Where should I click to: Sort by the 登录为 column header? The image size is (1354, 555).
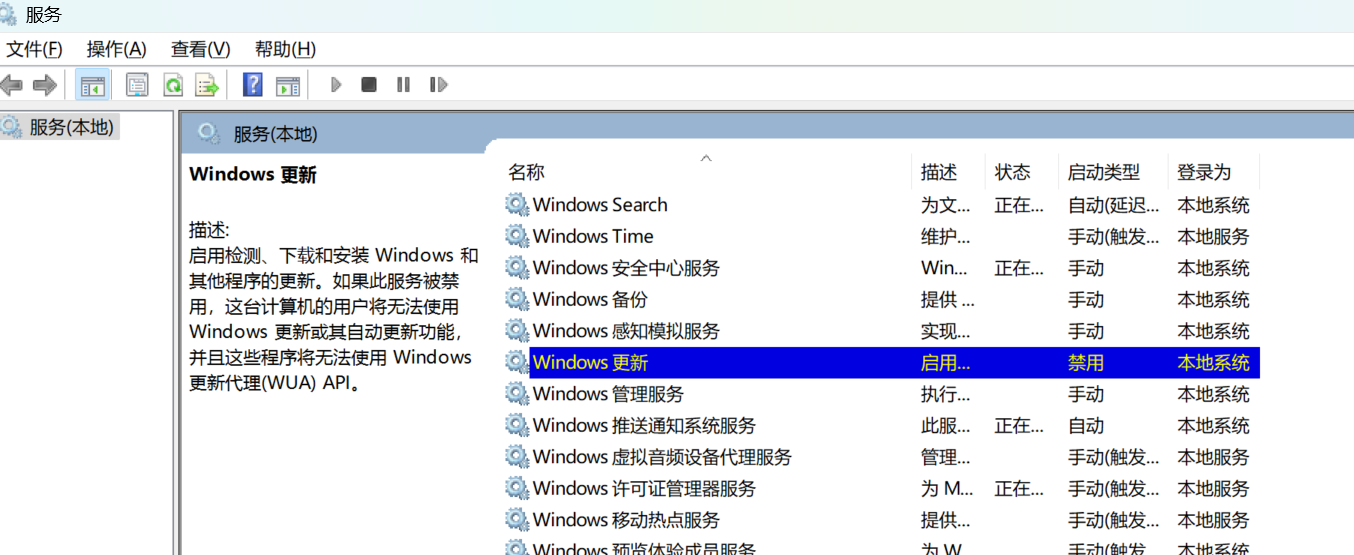pos(1214,172)
